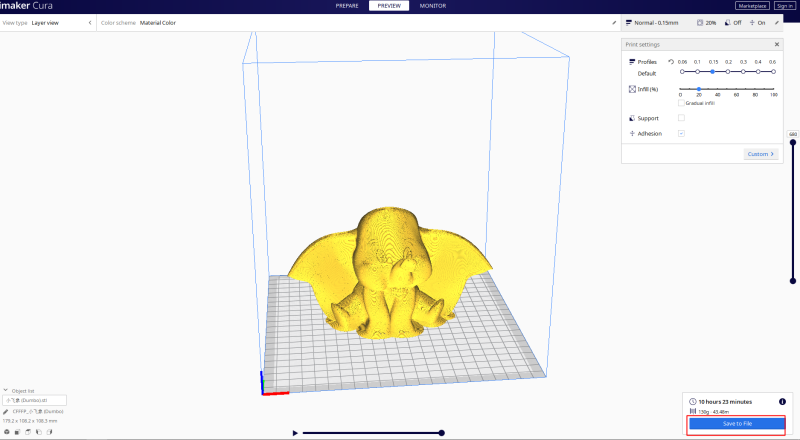Click the 10 hours 23 minutes estimate

point(725,402)
